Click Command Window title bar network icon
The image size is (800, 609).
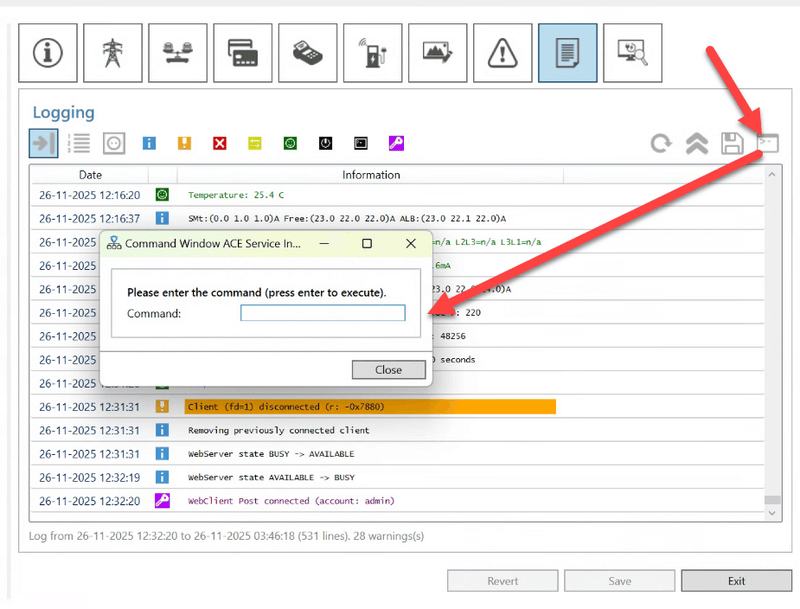point(114,243)
